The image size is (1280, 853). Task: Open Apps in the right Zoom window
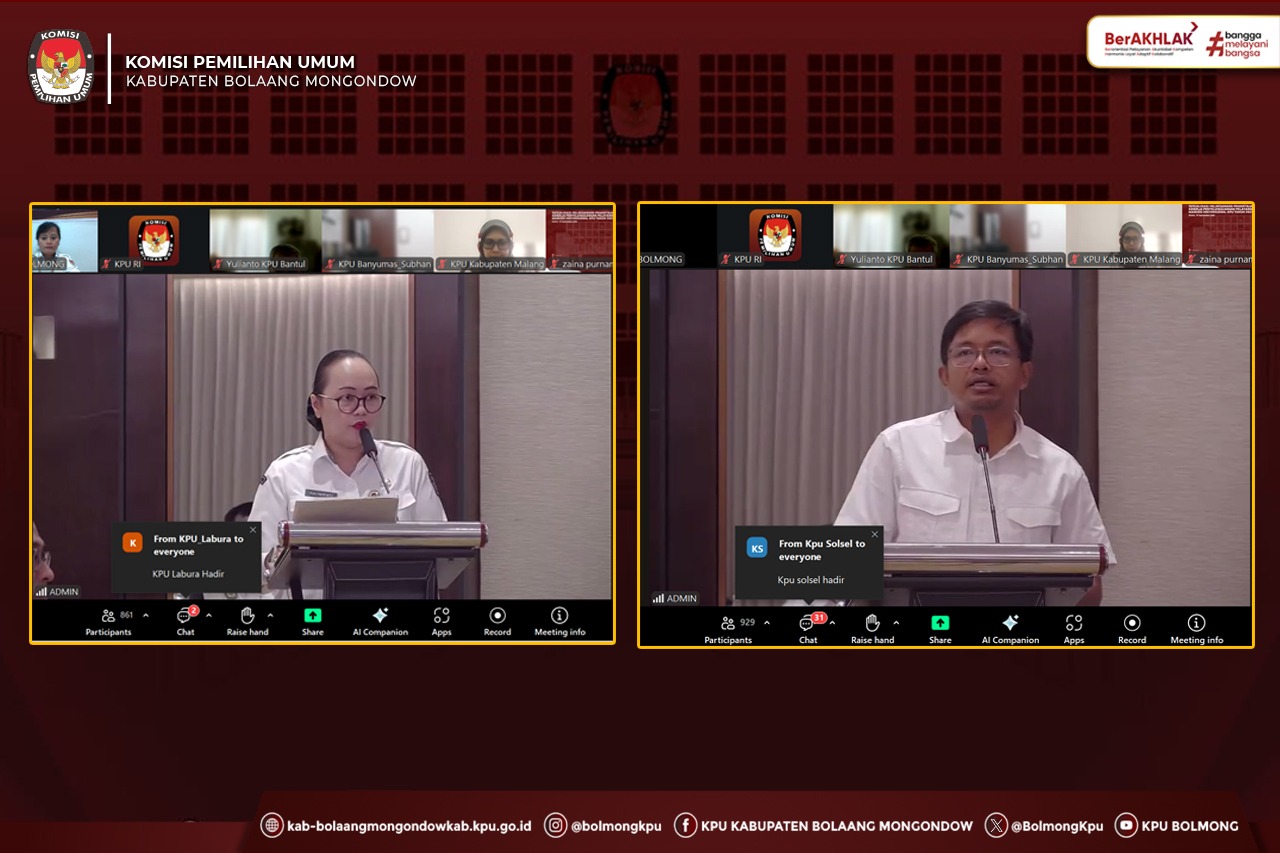[1074, 627]
